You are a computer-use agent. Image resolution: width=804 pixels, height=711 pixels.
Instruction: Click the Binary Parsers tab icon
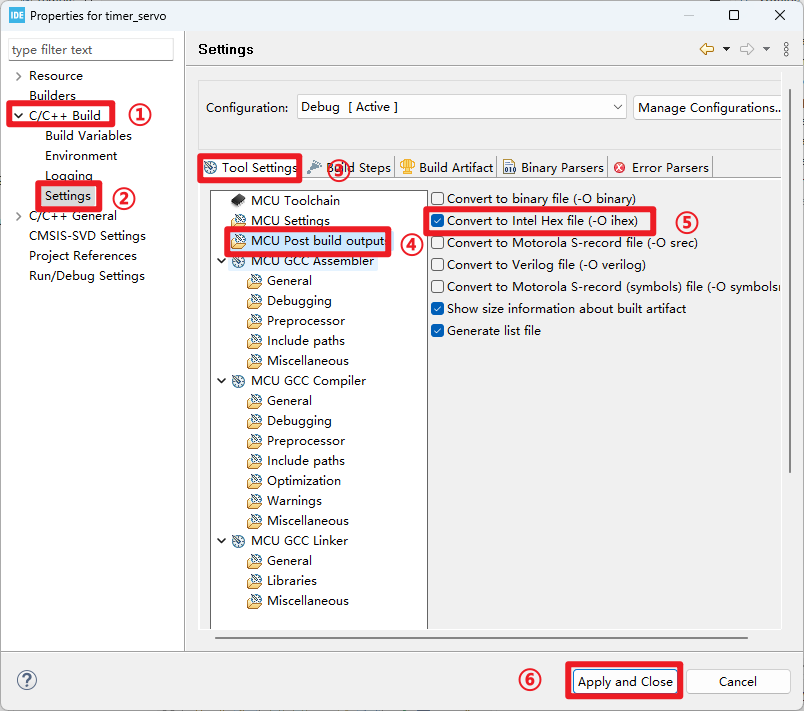point(509,167)
